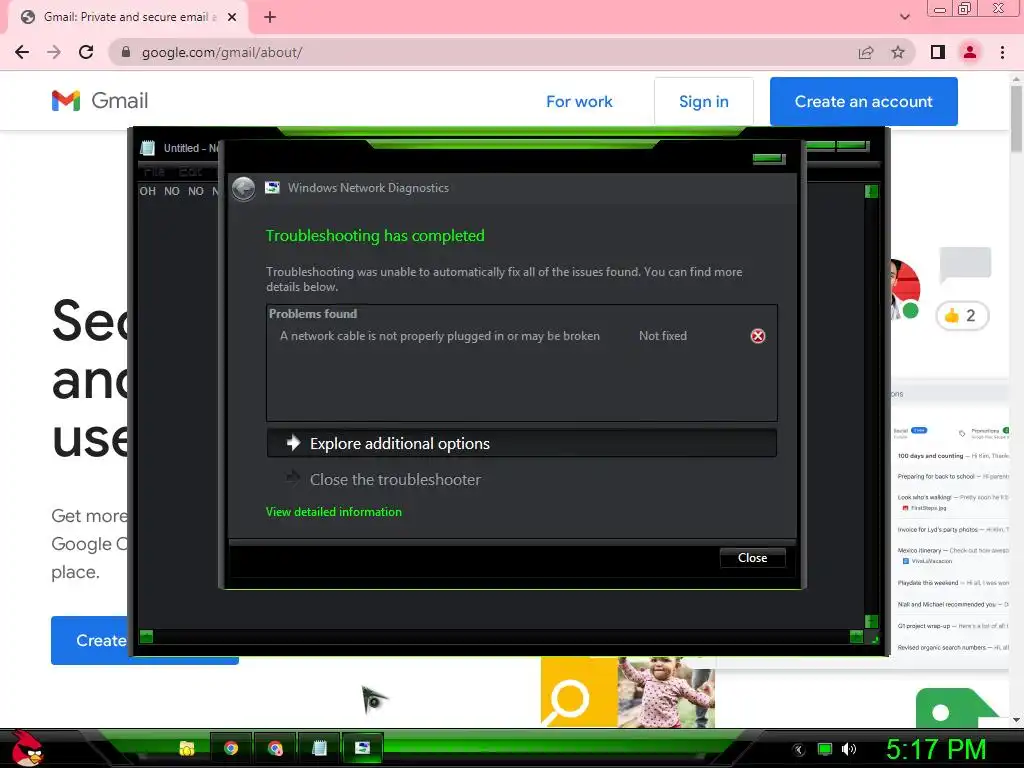Click the URL field google.com/gmail/about/
This screenshot has width=1024, height=768.
tap(222, 52)
